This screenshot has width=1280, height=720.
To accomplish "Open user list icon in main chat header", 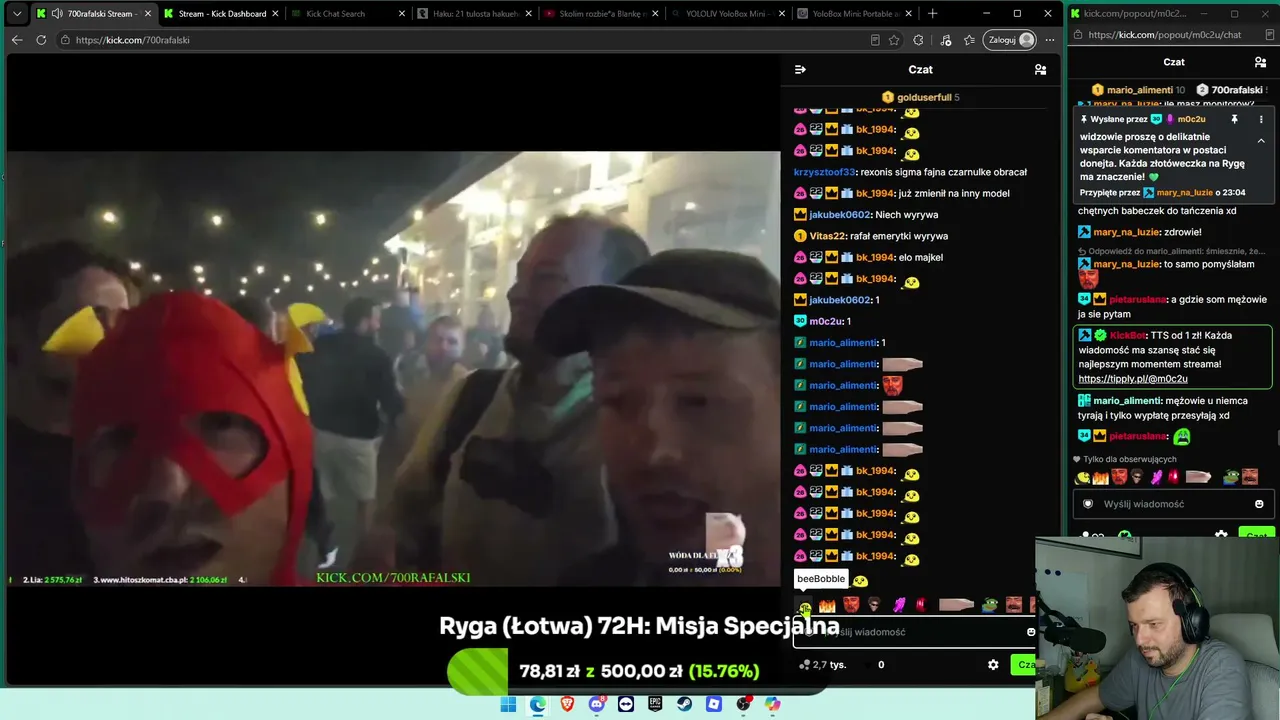I will point(1040,69).
